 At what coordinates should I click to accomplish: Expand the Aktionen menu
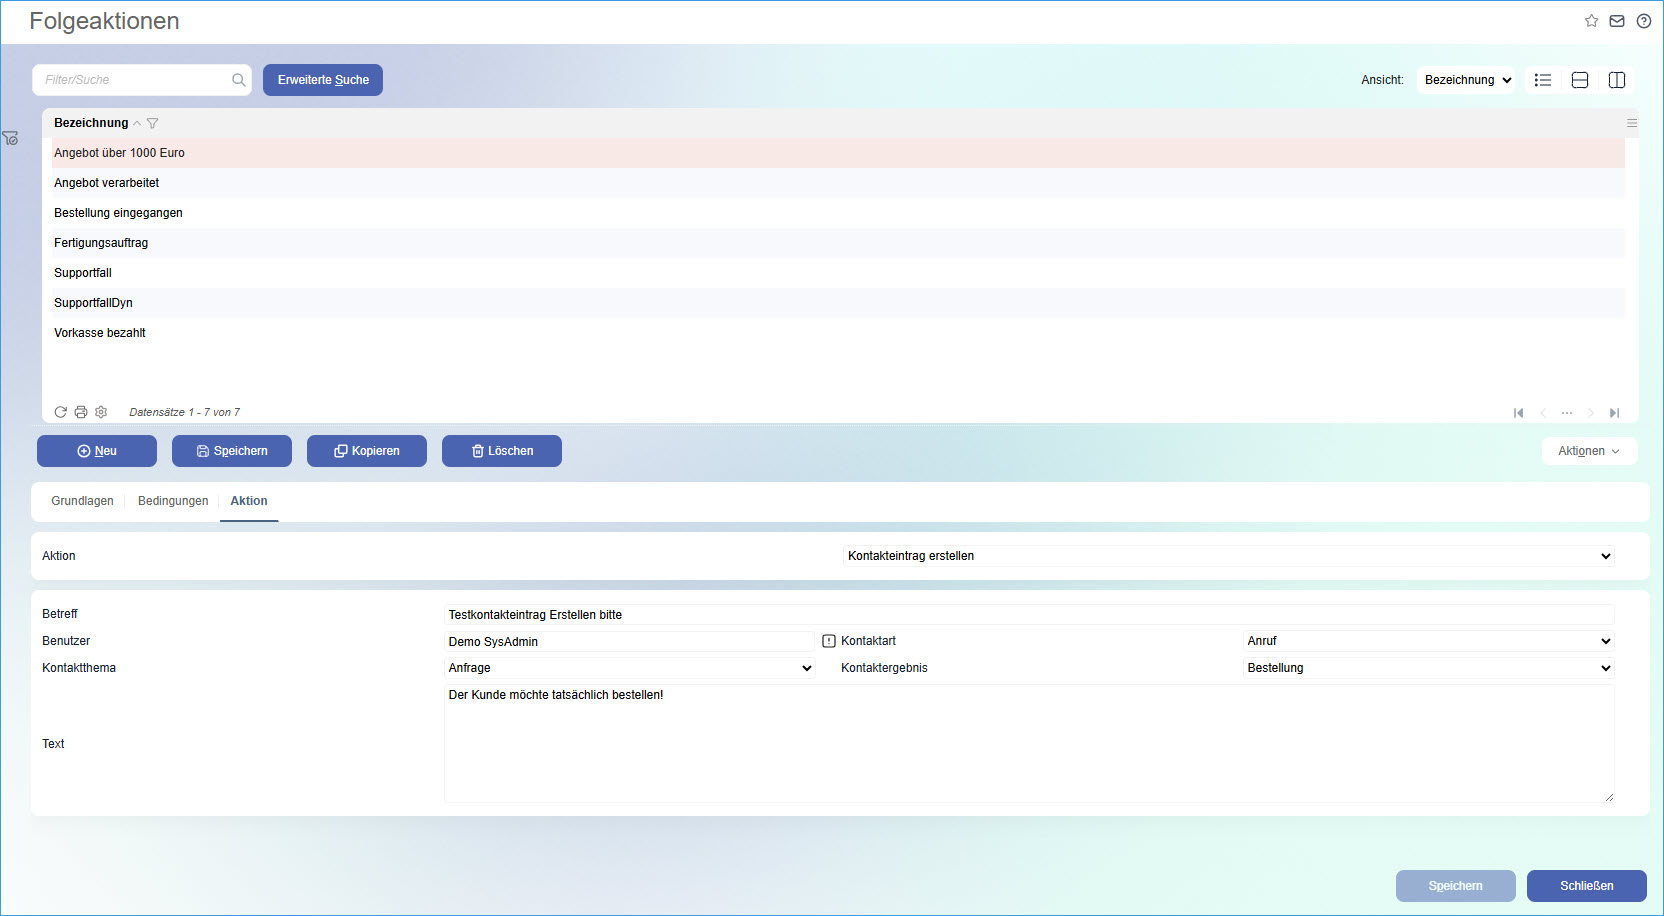[1589, 451]
